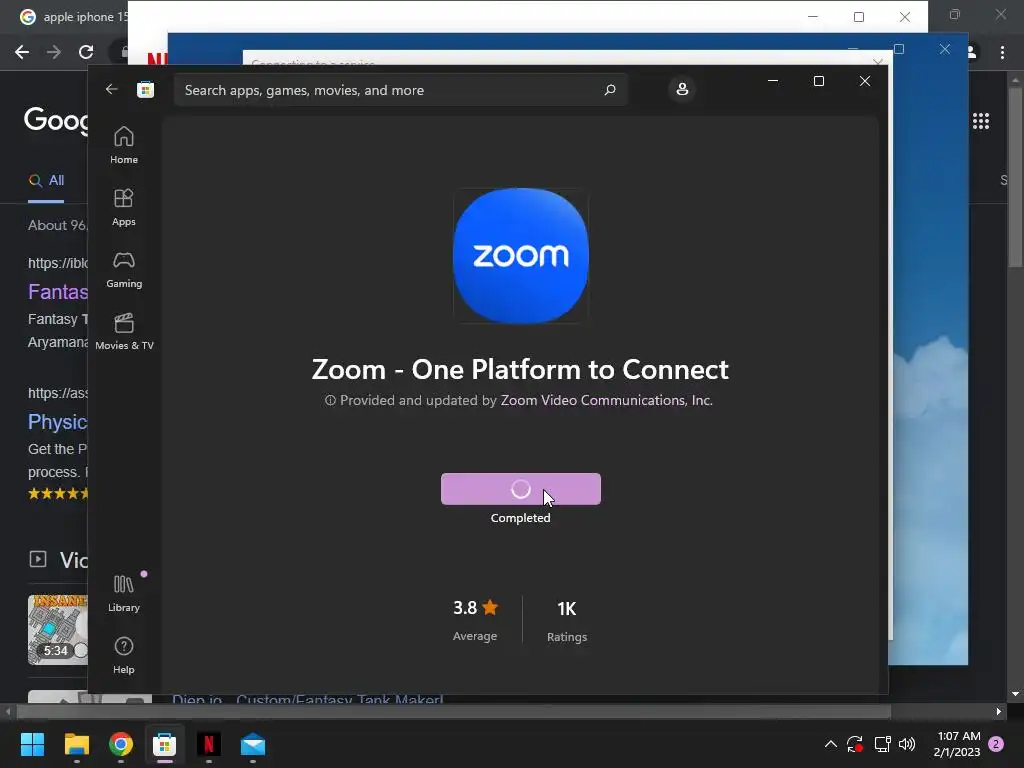Screen dimensions: 1024x768
Task: Click the Zoom - One Platform to Connect title
Action: point(520,369)
